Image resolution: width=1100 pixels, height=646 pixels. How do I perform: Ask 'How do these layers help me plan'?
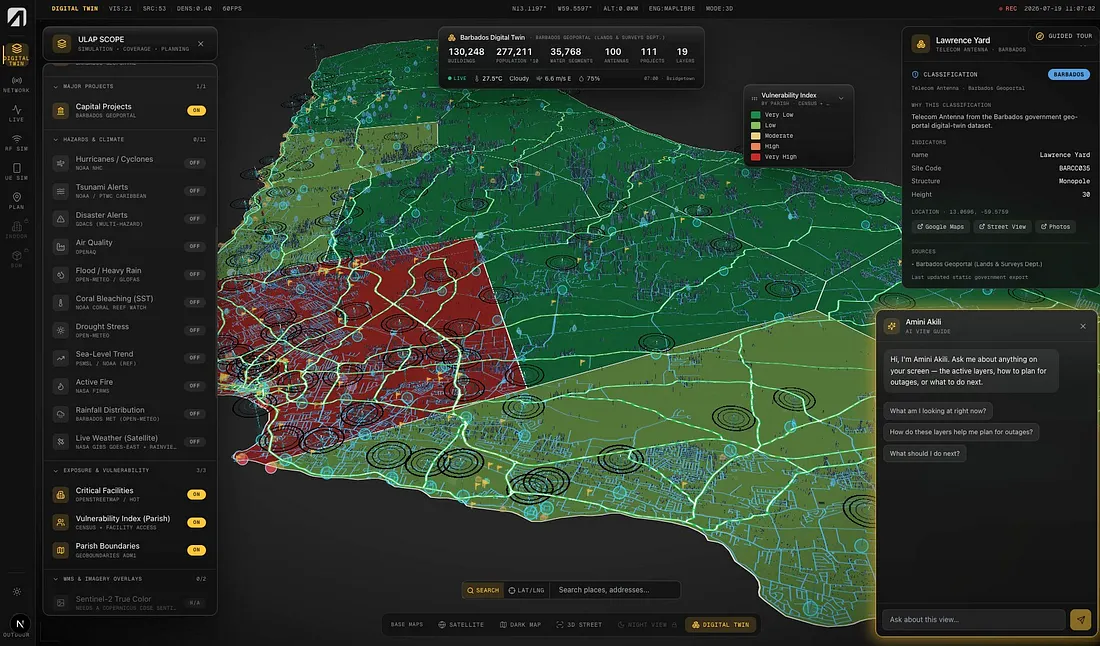[961, 432]
